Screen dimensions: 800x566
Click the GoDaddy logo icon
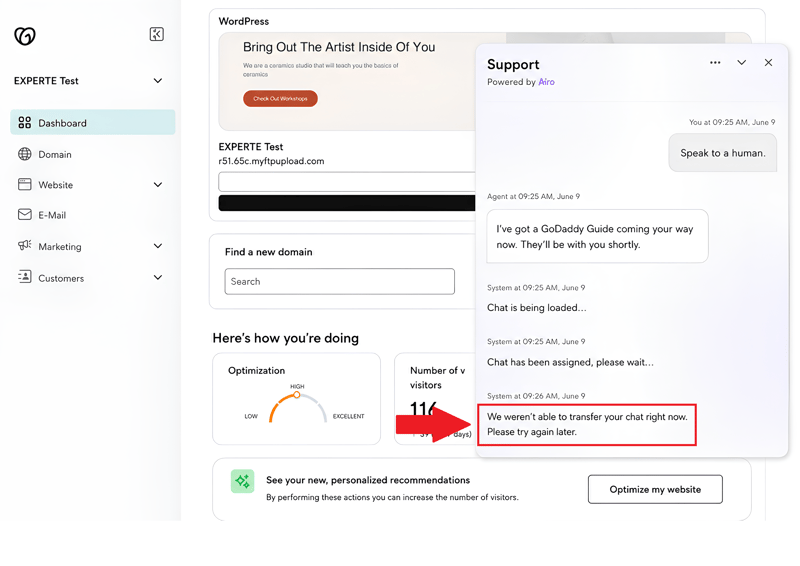pos(24,36)
